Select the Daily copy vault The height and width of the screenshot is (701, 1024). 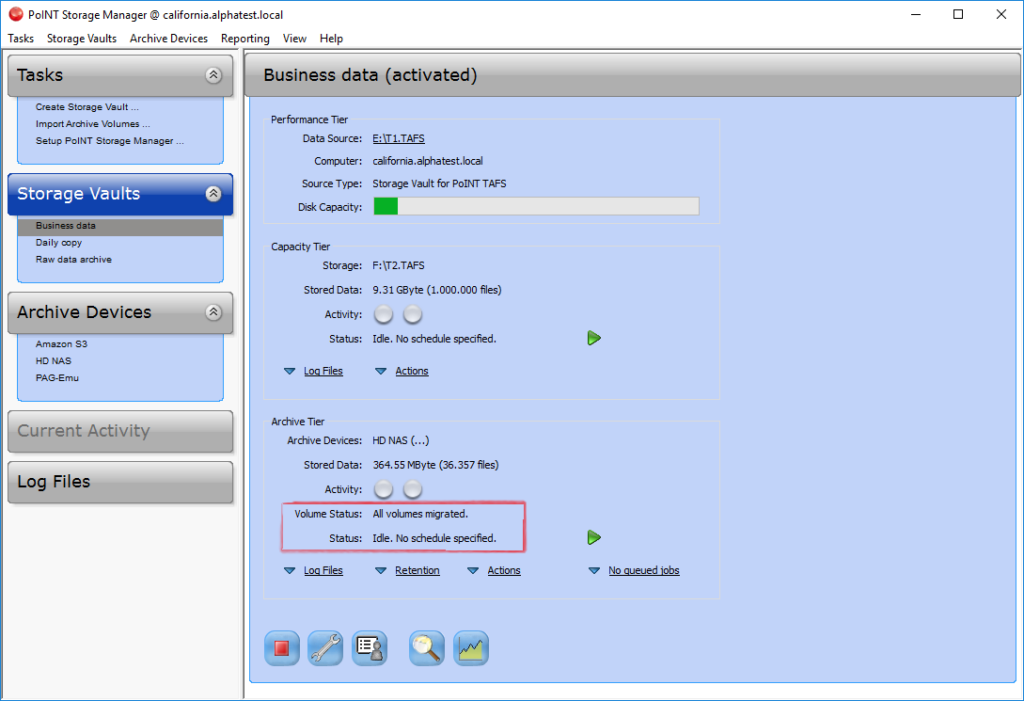[59, 242]
